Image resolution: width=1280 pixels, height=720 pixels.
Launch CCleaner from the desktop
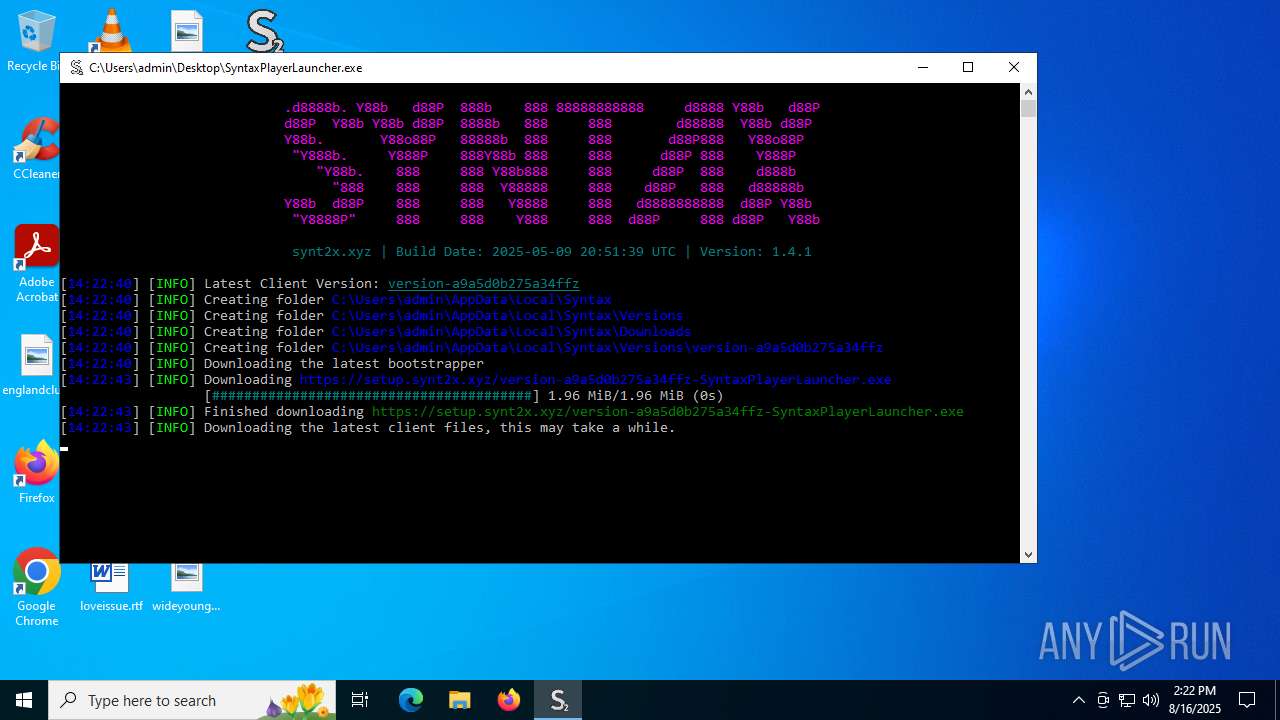point(36,148)
